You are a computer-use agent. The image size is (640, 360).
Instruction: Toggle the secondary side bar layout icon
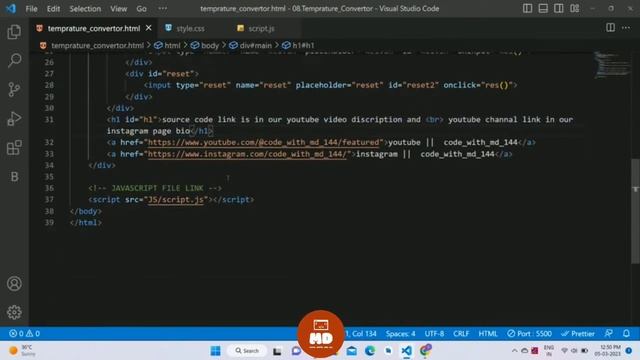pyautogui.click(x=558, y=8)
